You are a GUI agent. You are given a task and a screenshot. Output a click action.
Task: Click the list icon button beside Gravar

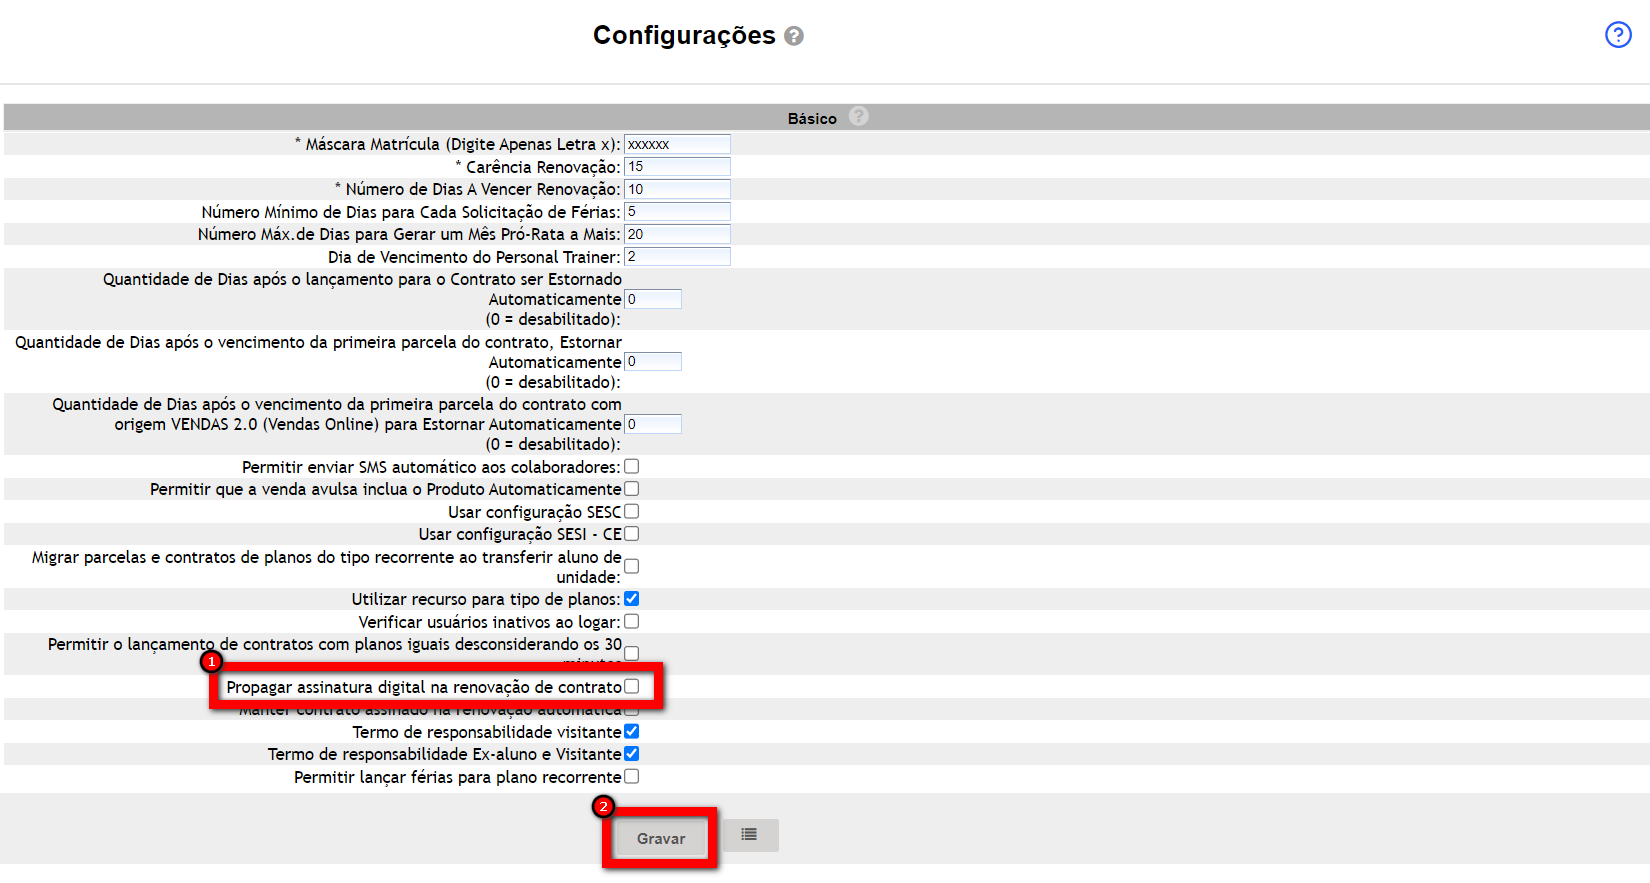click(749, 835)
